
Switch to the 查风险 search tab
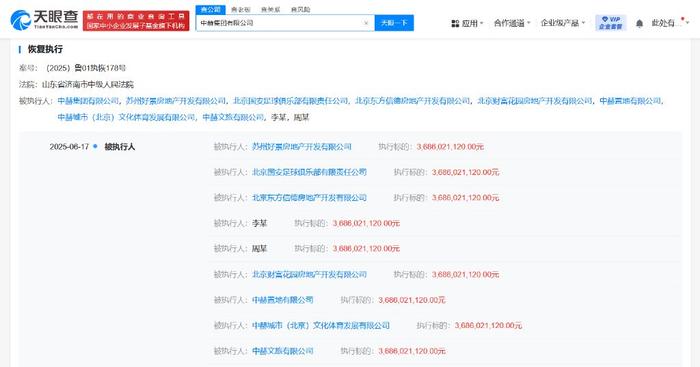[300, 9]
